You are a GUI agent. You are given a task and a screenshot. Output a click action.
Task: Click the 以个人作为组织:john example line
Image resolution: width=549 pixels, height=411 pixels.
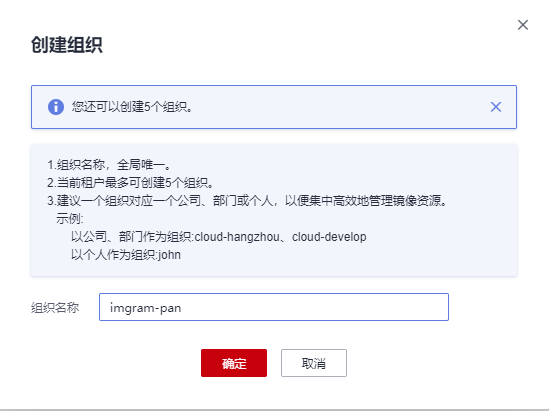coord(126,255)
